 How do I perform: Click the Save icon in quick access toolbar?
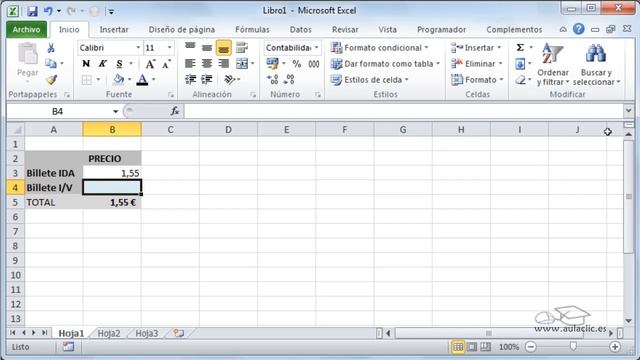coord(32,11)
